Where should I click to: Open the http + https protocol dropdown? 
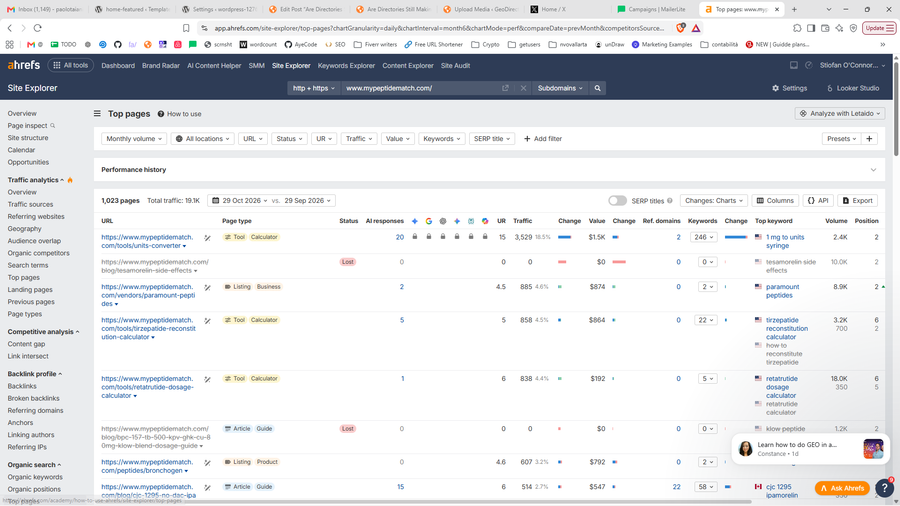click(x=313, y=88)
